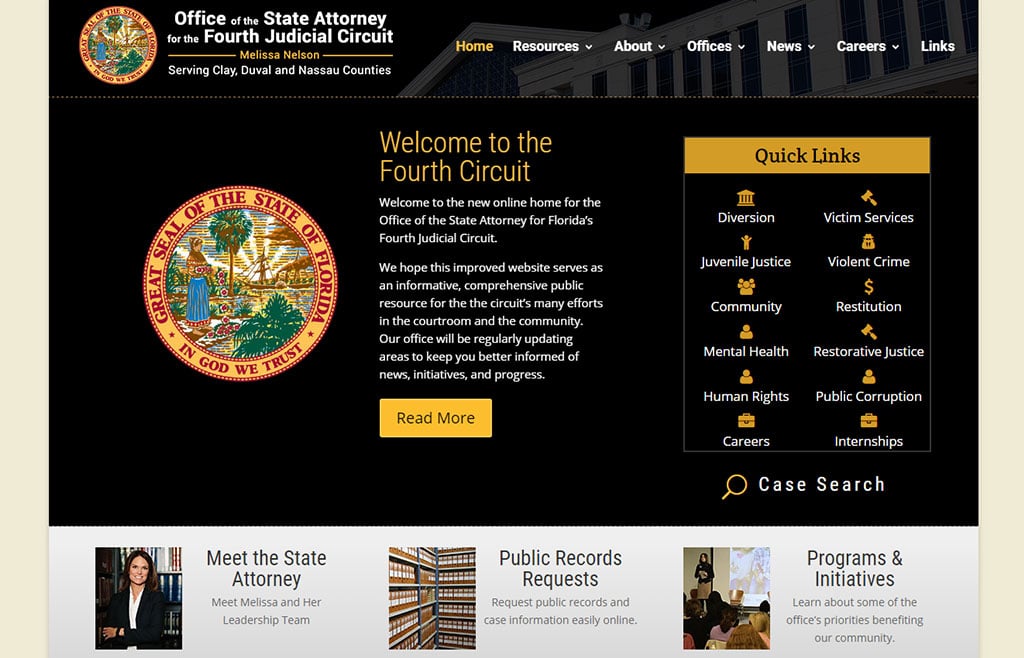Open the Public Corruption quick link

coord(869,396)
